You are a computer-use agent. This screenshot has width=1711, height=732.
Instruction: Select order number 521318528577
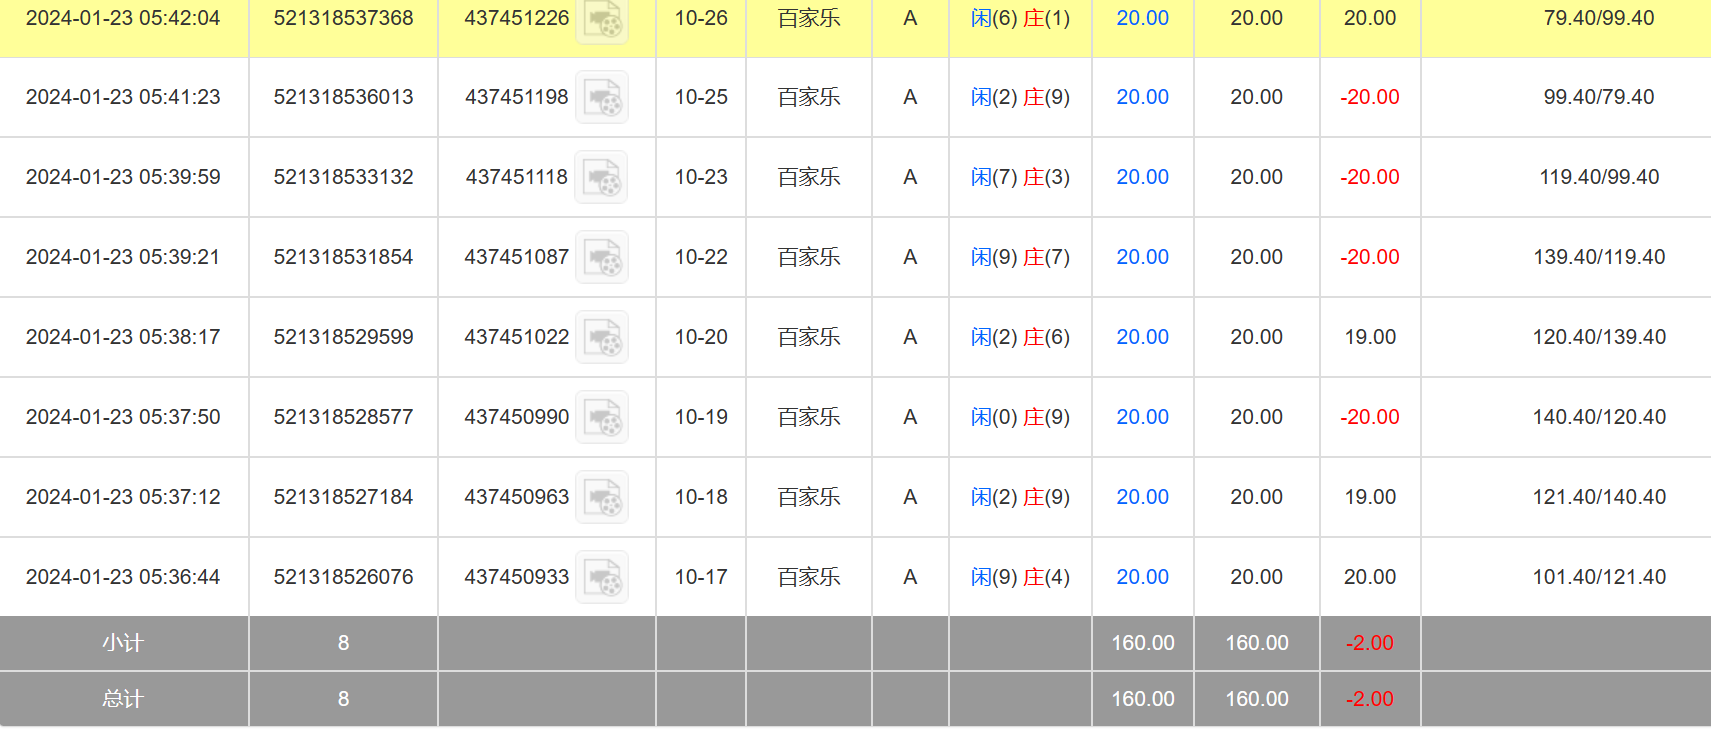pos(343,417)
